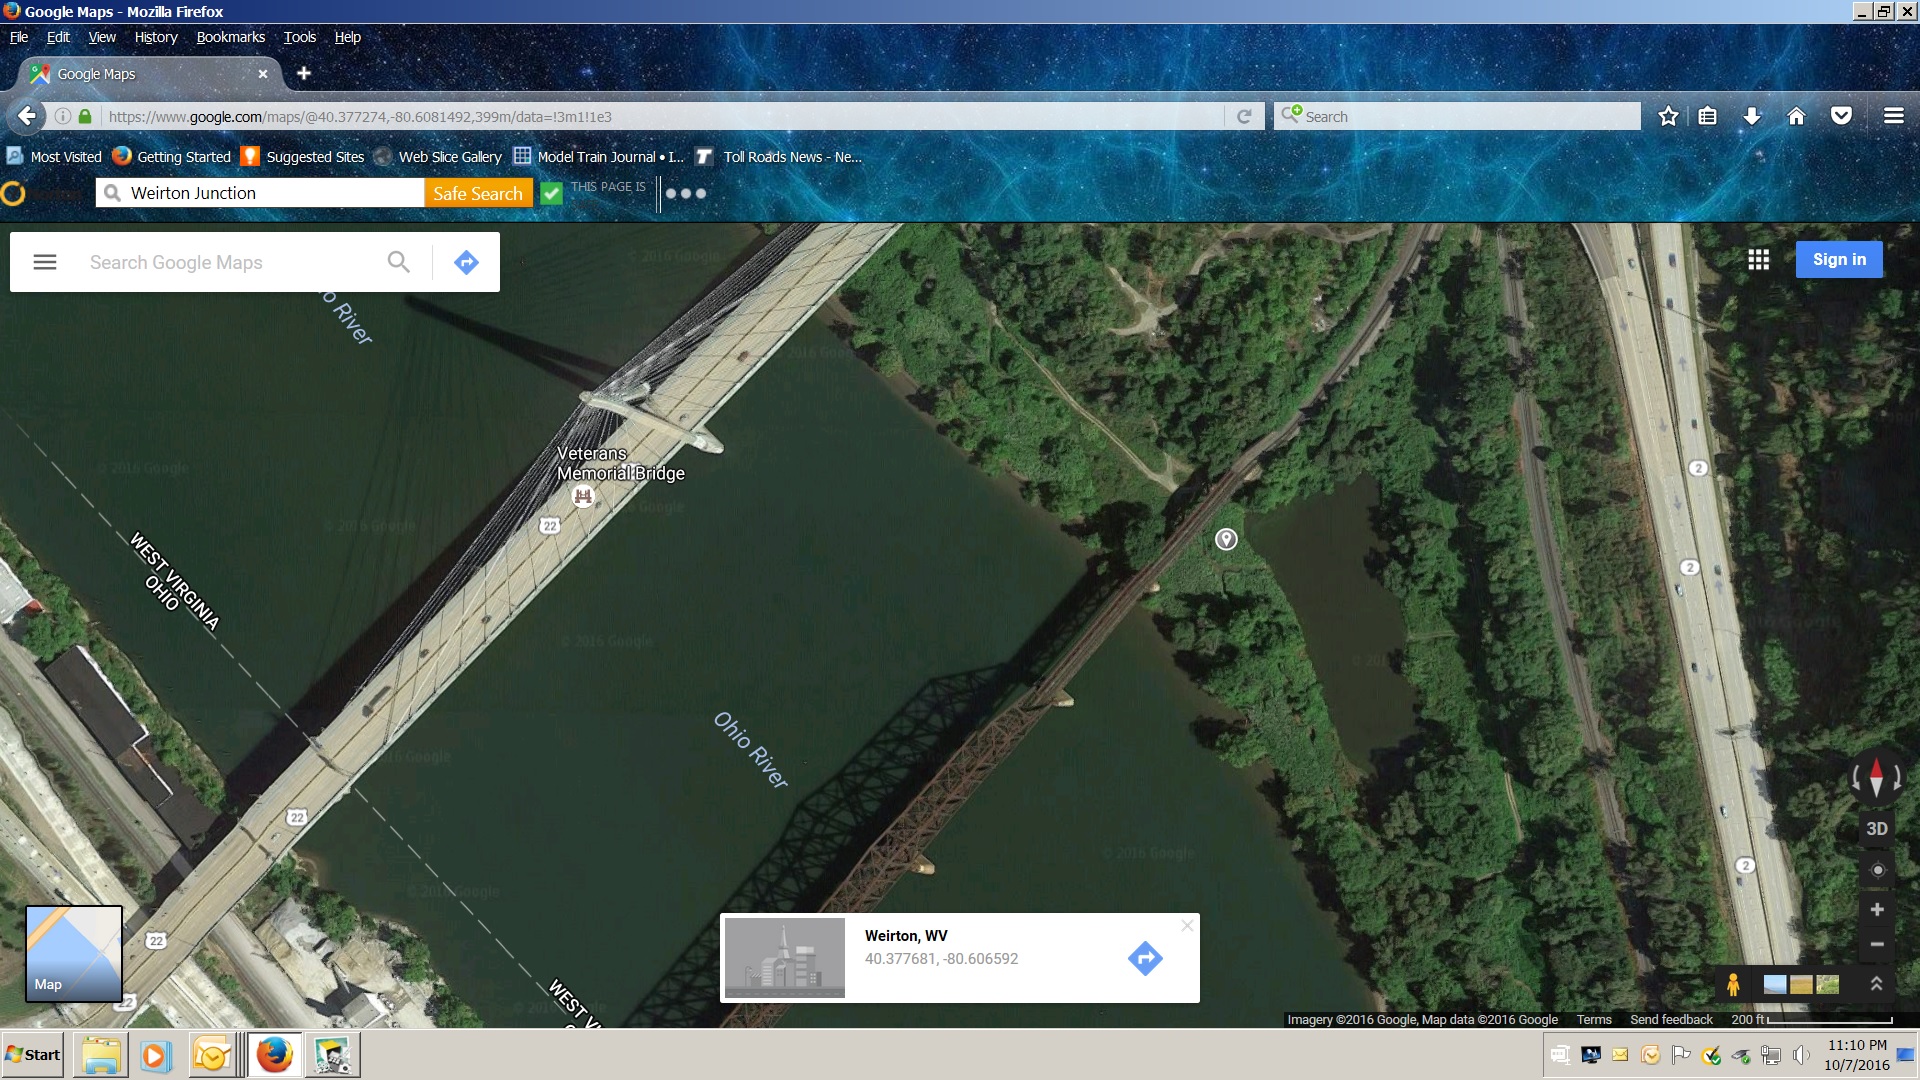This screenshot has height=1080, width=1920.
Task: Click the Safe Search button
Action: pyautogui.click(x=478, y=194)
